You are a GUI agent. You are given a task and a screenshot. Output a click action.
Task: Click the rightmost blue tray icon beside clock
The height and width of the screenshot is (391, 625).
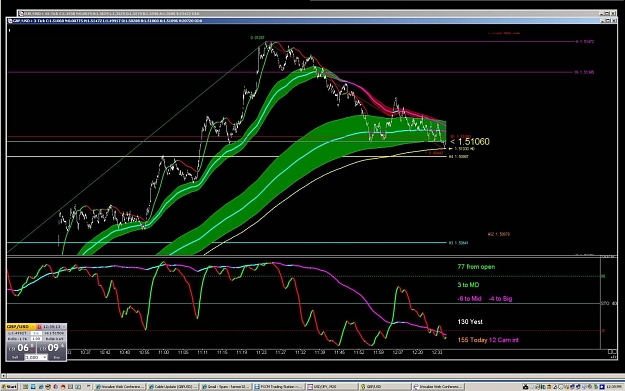click(602, 387)
